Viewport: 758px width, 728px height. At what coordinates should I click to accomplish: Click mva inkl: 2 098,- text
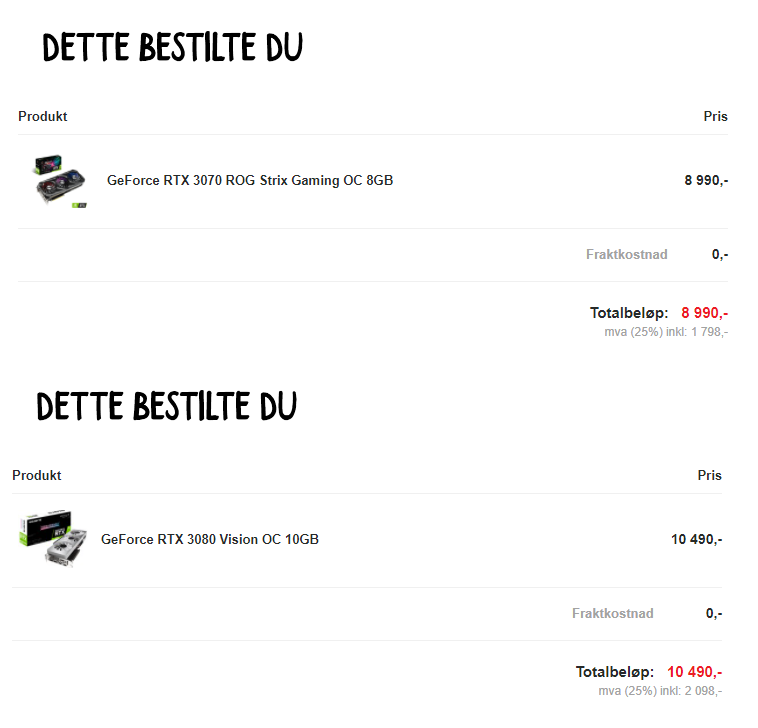[x=660, y=691]
